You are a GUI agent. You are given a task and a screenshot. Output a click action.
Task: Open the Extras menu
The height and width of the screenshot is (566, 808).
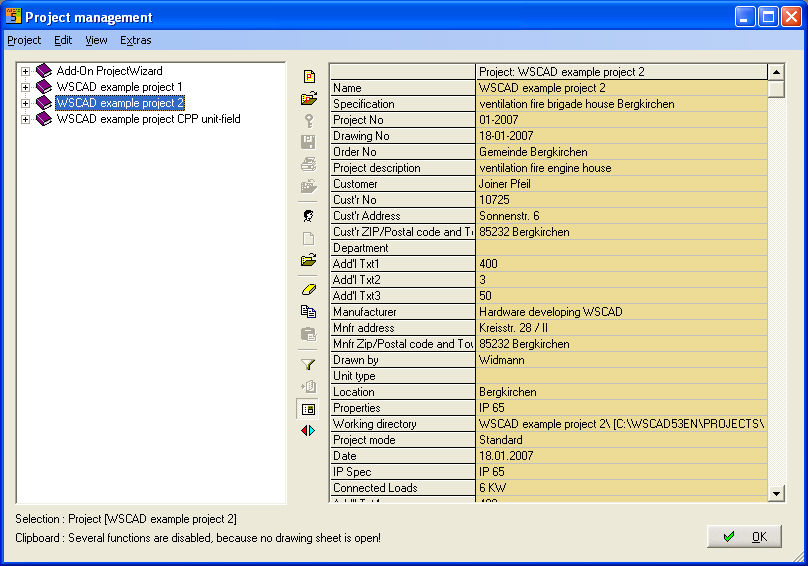point(136,40)
